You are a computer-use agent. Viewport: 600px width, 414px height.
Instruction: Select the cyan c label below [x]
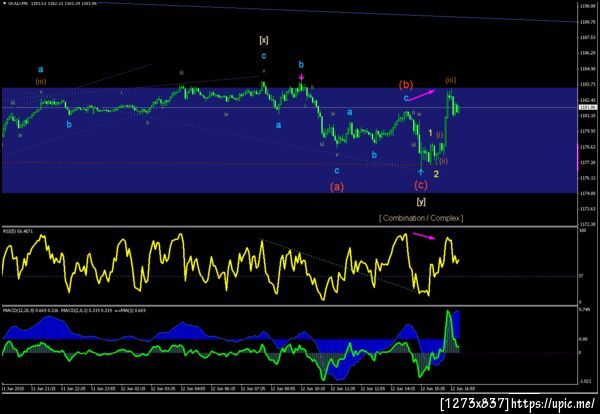coord(264,56)
